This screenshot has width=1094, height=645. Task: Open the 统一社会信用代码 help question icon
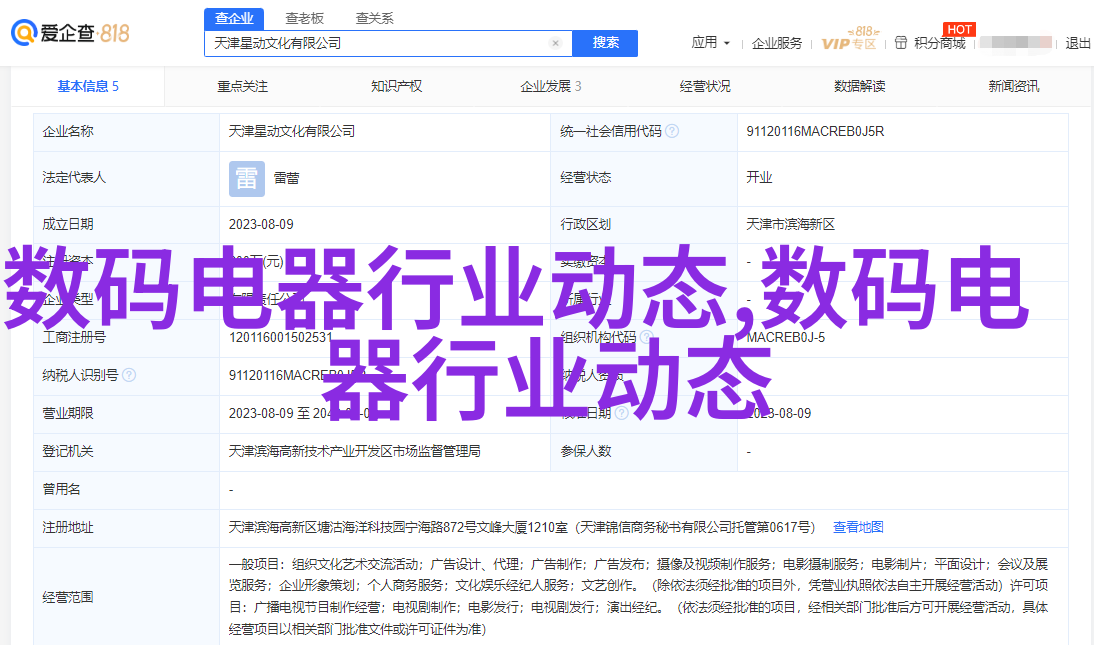pos(672,131)
